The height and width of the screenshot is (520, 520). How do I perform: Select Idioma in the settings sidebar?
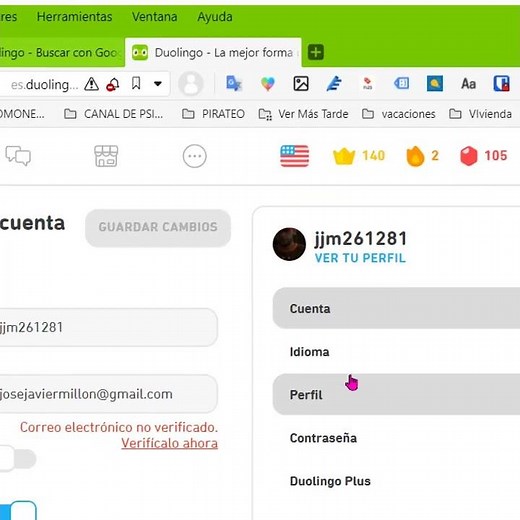(396, 352)
